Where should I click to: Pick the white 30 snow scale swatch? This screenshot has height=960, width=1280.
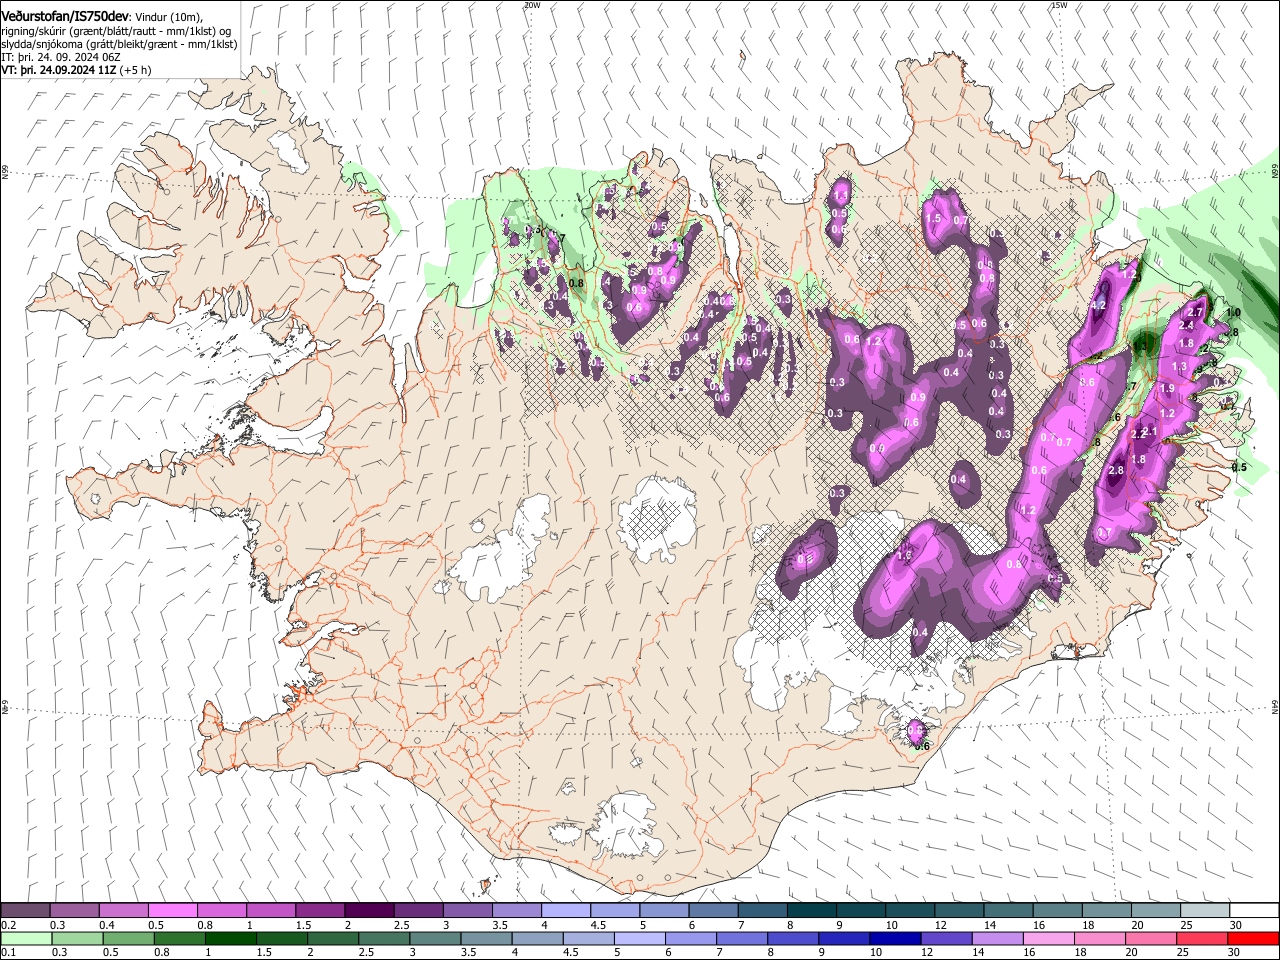1254,911
